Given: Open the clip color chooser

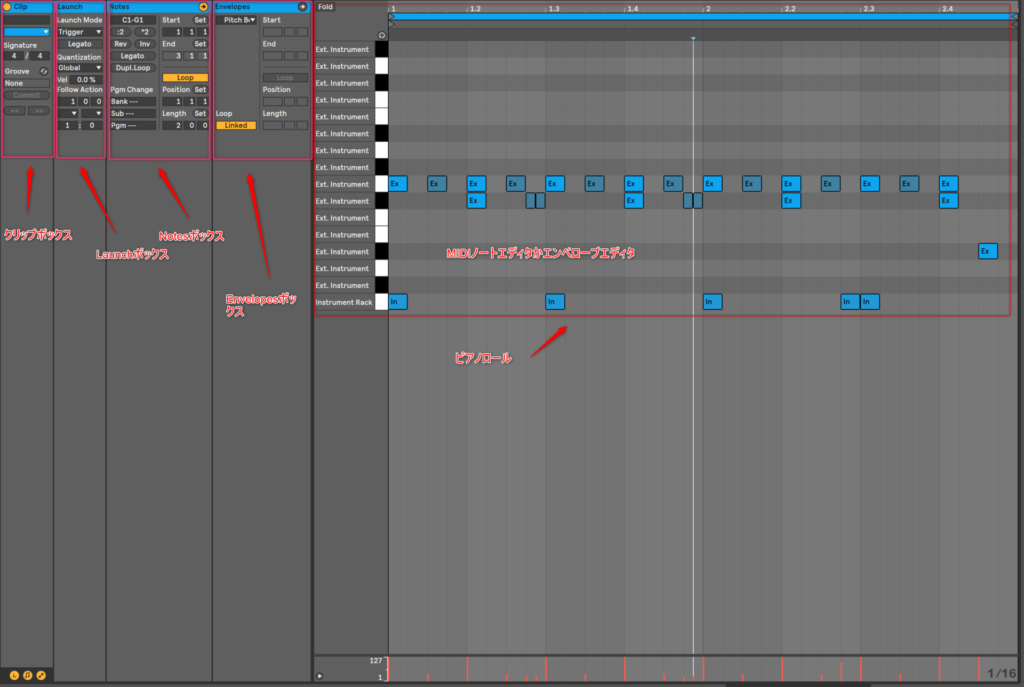Looking at the screenshot, I should [27, 32].
